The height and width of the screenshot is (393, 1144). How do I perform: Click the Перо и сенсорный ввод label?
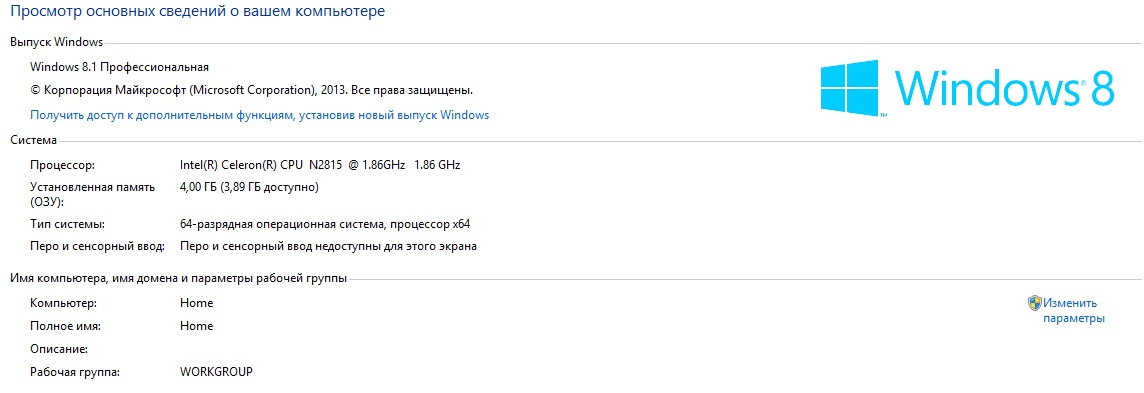(98, 246)
